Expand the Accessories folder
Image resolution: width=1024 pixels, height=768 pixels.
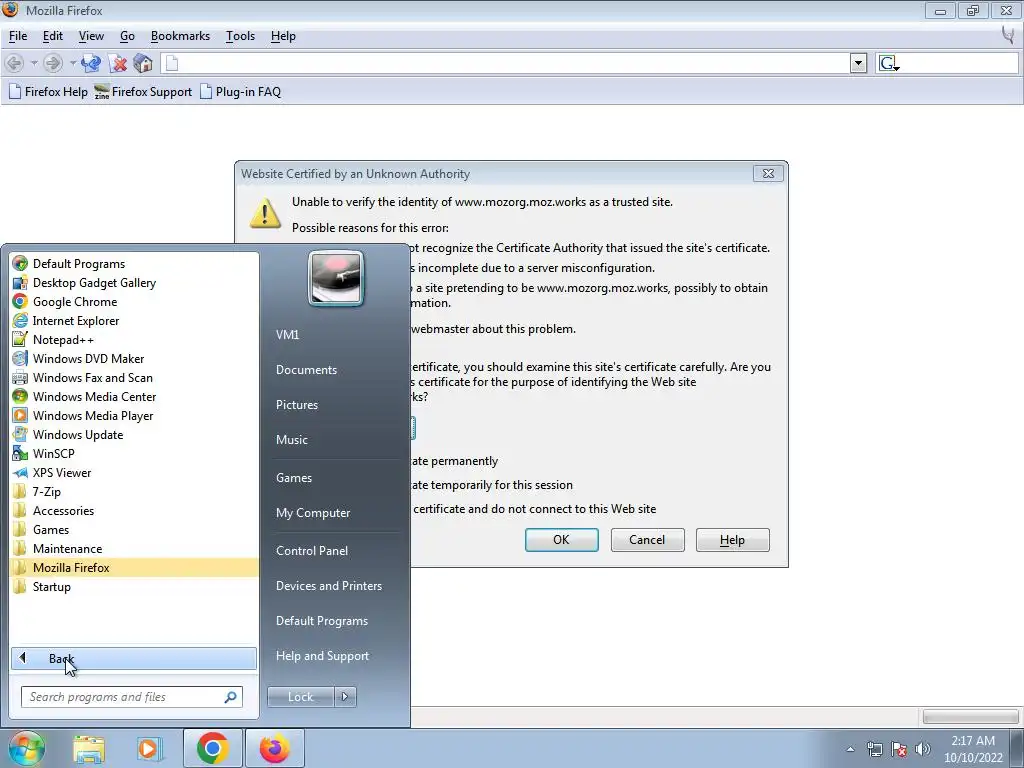134,511
